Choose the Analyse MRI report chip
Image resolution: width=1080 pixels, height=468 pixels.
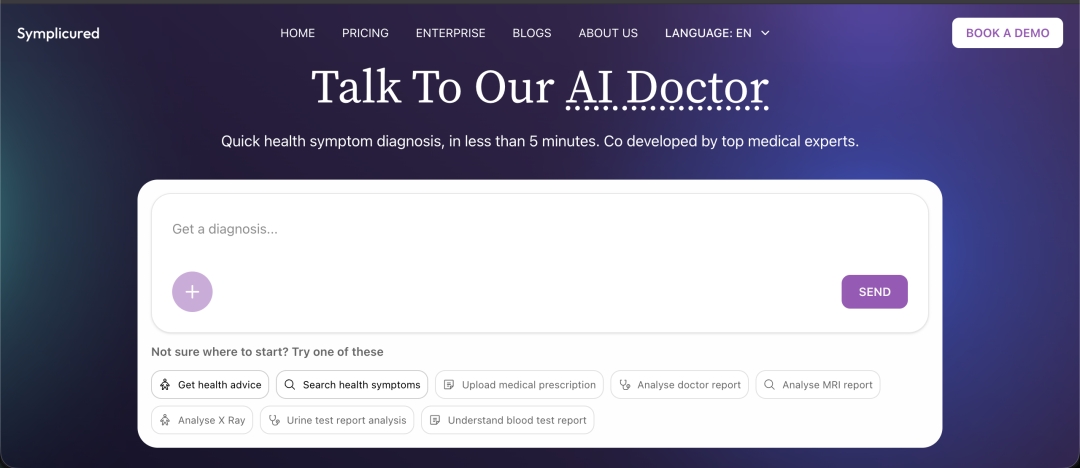coord(818,385)
